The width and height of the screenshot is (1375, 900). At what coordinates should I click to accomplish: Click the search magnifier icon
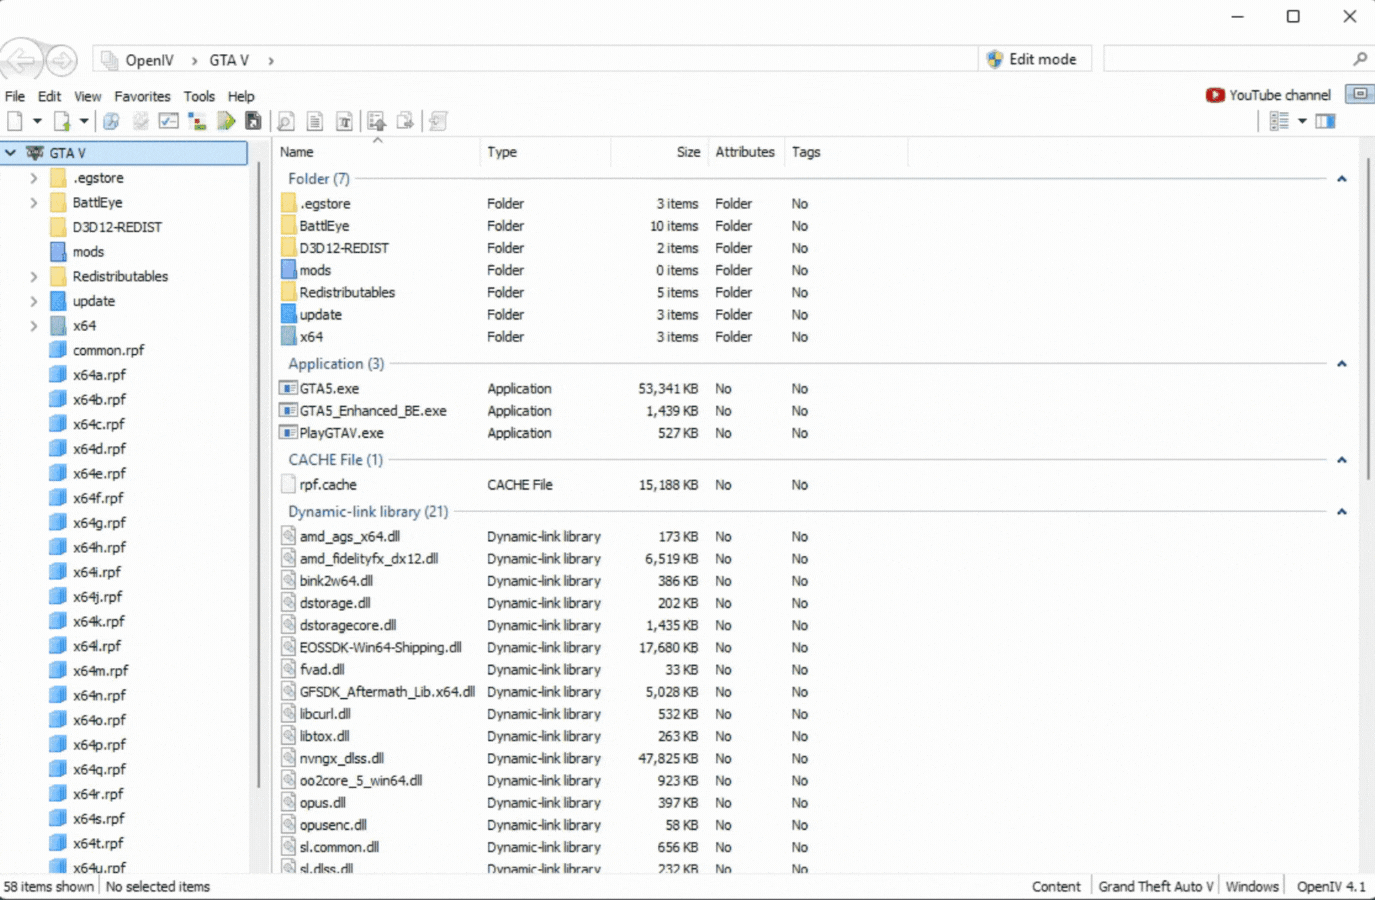pyautogui.click(x=1360, y=59)
